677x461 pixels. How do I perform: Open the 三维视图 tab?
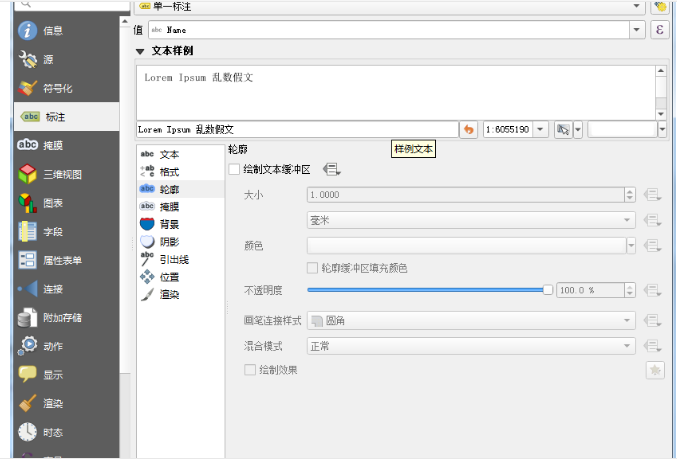[x=66, y=174]
